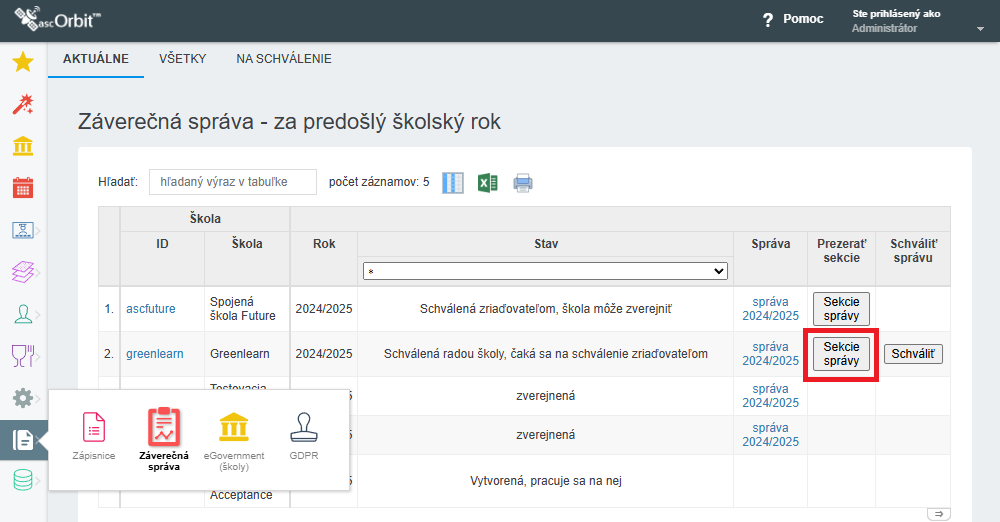Open Zápisnice from the popup menu

pos(94,436)
